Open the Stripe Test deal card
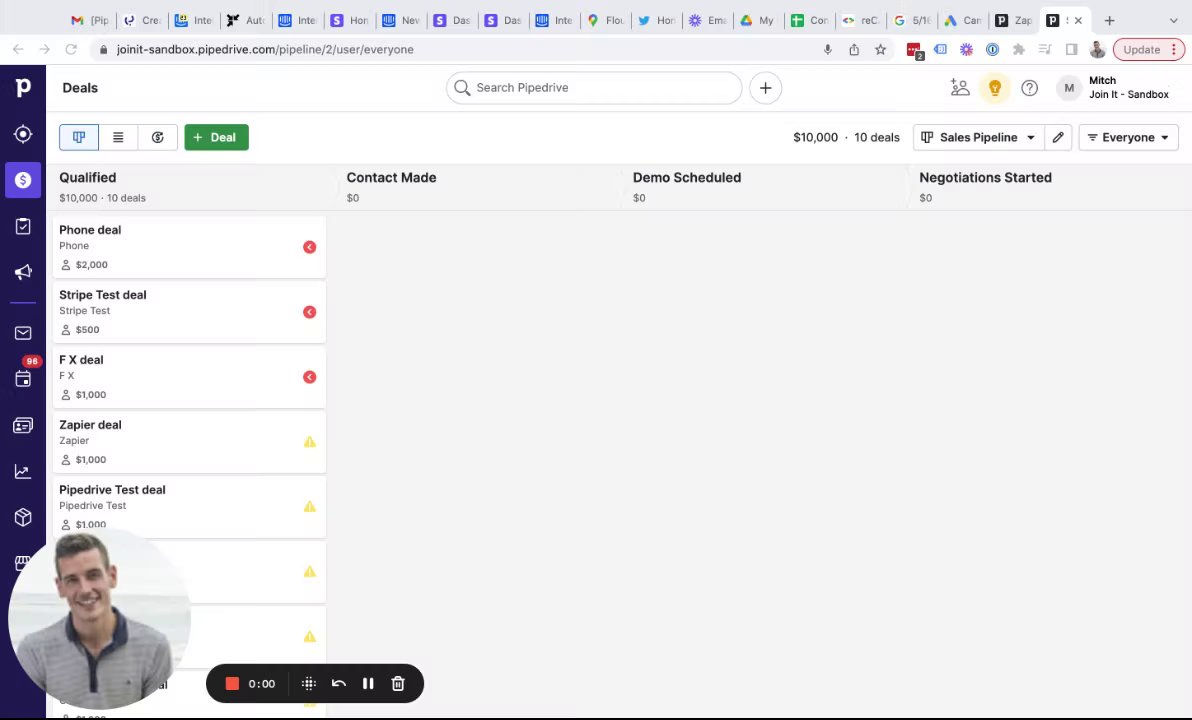Image resolution: width=1192 pixels, height=720 pixels. [x=189, y=312]
